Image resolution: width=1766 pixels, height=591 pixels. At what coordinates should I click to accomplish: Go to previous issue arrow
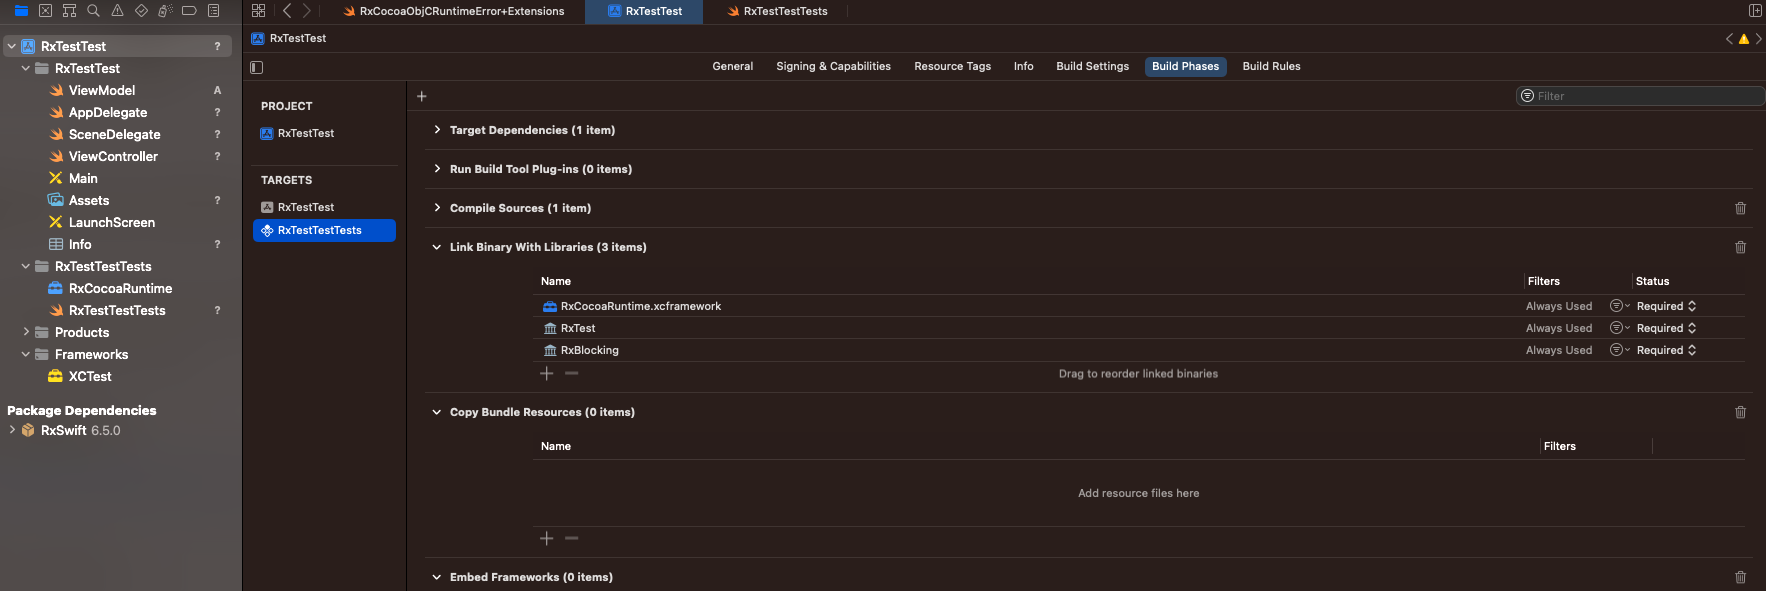tap(1729, 39)
